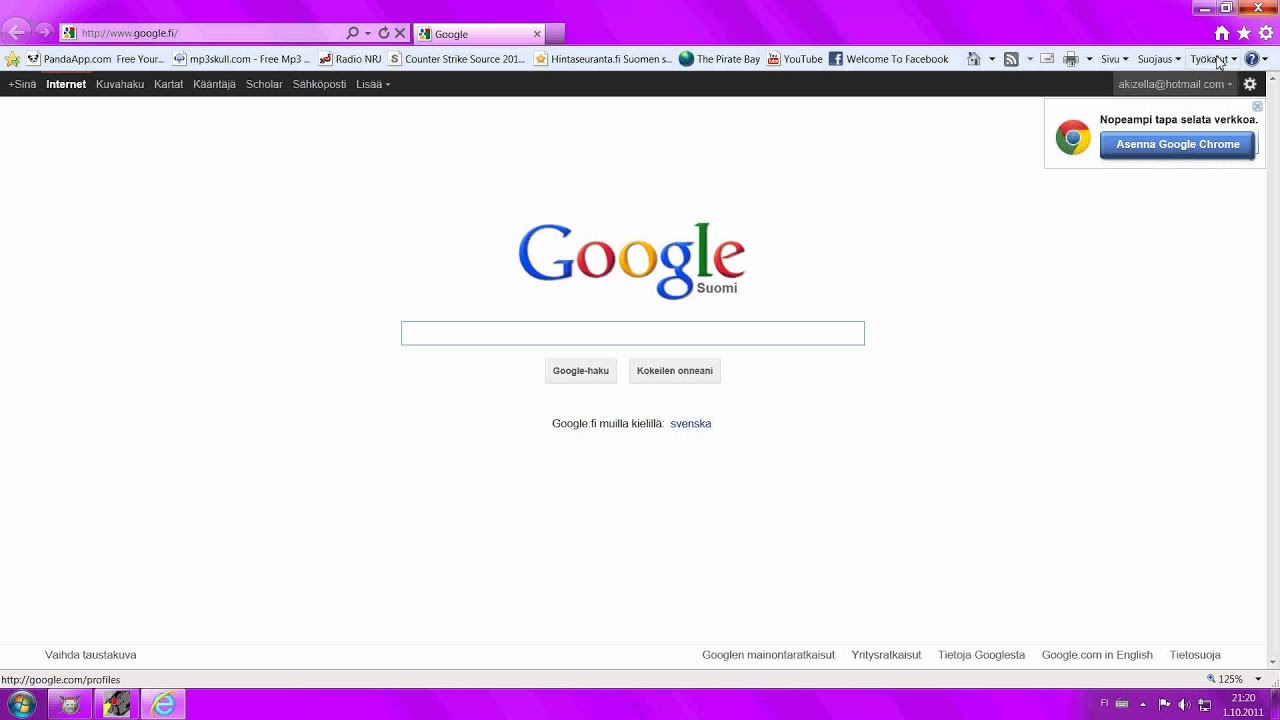Viewport: 1280px width, 720px height.
Task: Click the Google Suomi logo
Action: point(631,260)
